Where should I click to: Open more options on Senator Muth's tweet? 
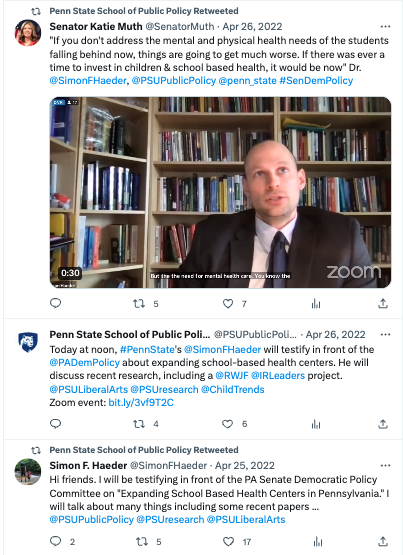click(385, 27)
